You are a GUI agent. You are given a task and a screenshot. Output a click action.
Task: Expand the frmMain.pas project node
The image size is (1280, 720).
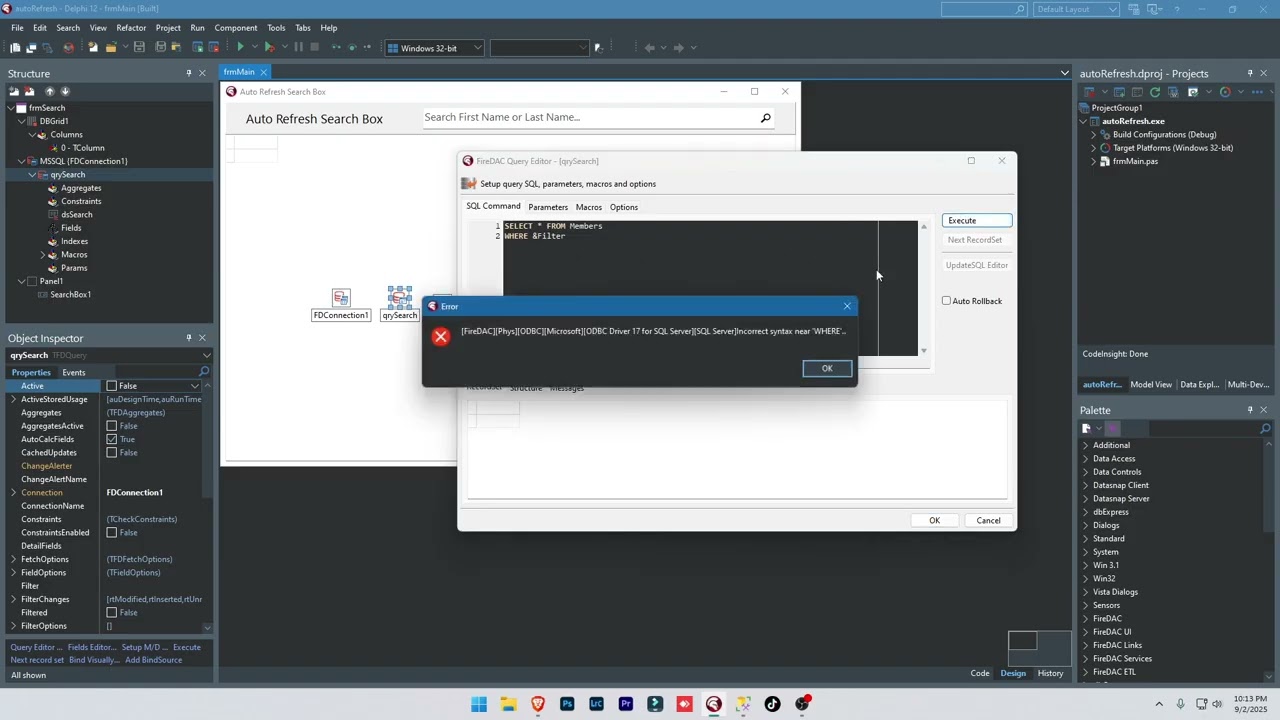[1093, 161]
